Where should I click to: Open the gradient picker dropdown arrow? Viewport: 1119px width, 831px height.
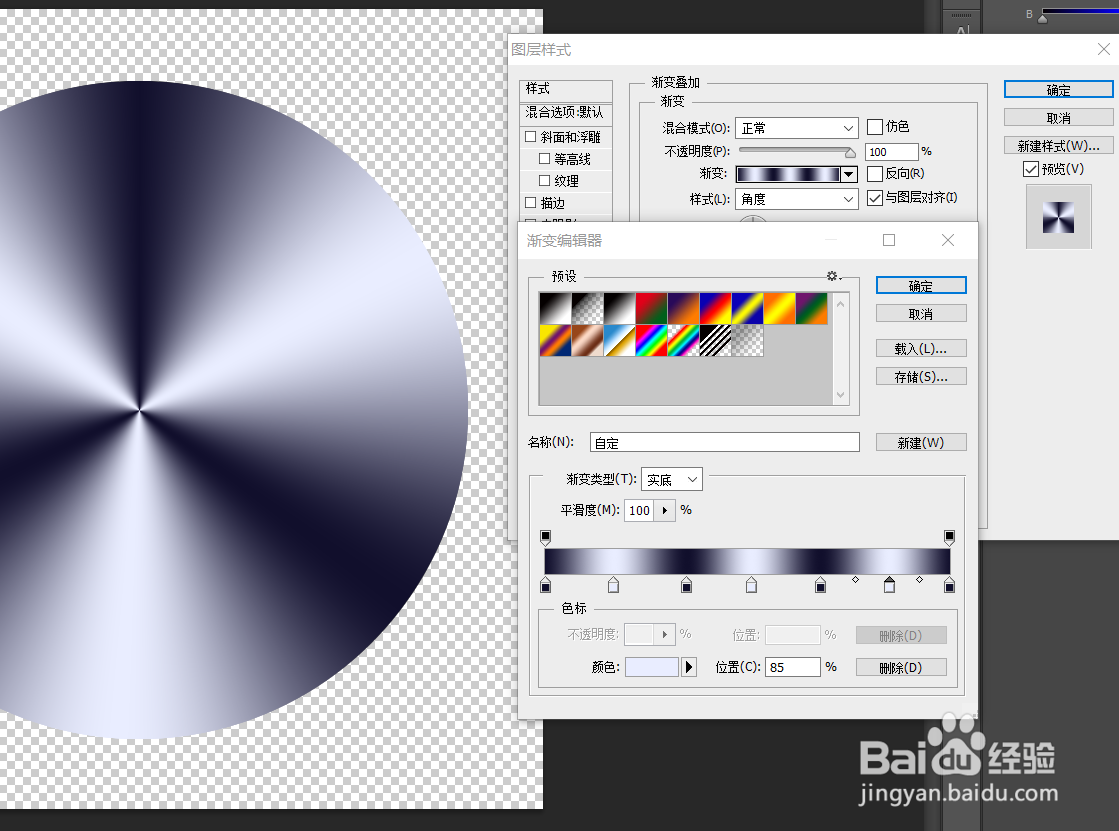(849, 174)
